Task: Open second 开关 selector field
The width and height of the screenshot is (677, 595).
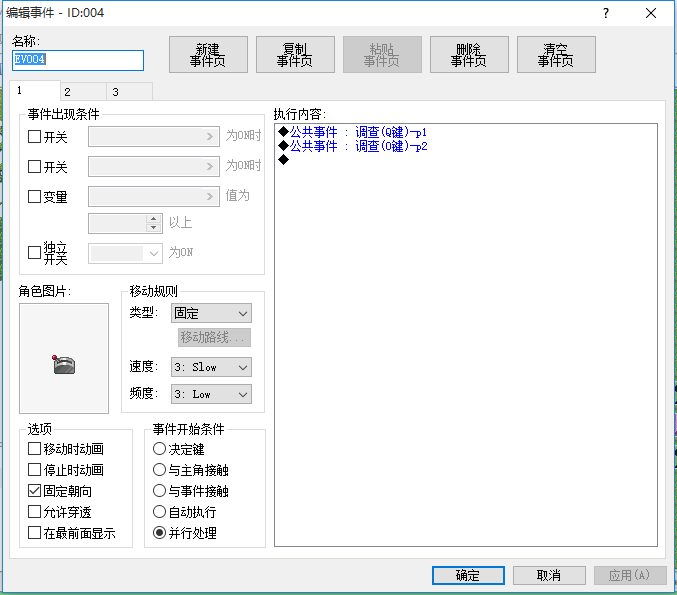Action: click(154, 167)
